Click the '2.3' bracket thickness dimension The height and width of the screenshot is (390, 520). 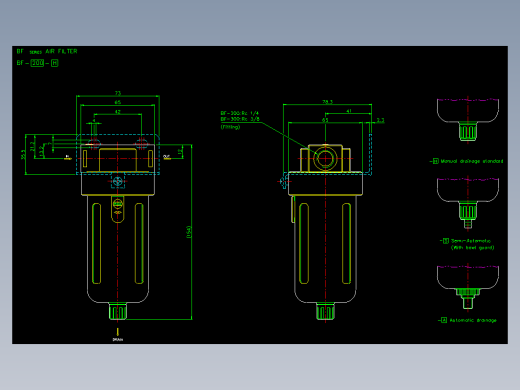click(381, 120)
